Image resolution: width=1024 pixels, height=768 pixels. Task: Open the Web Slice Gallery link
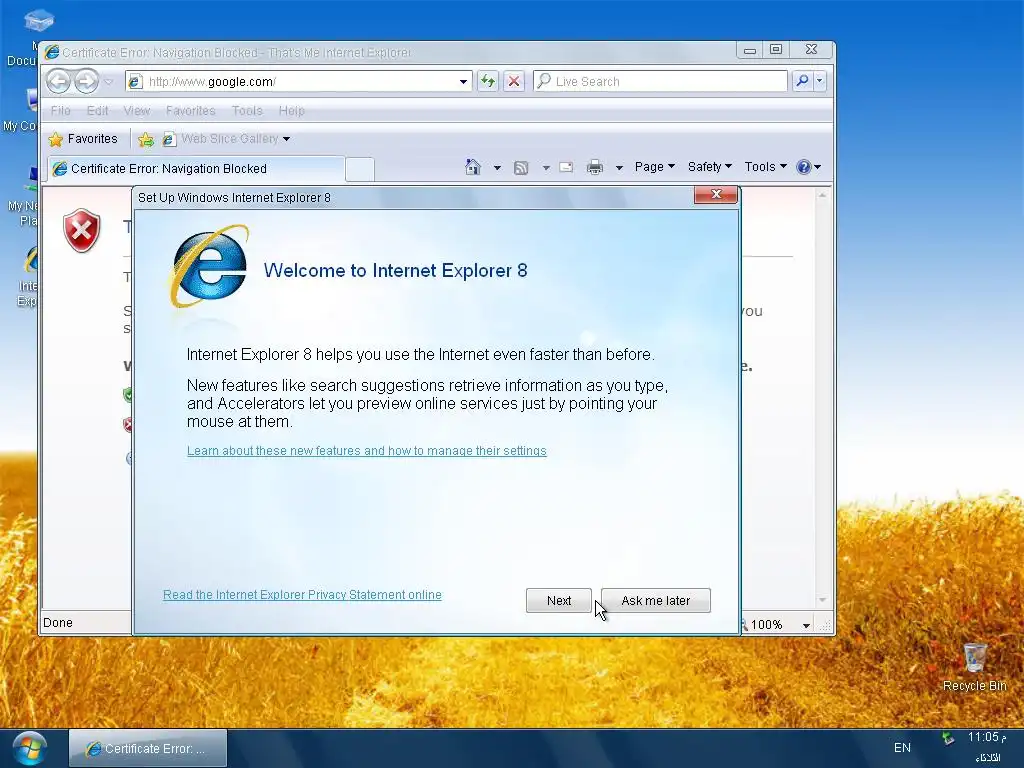click(226, 138)
